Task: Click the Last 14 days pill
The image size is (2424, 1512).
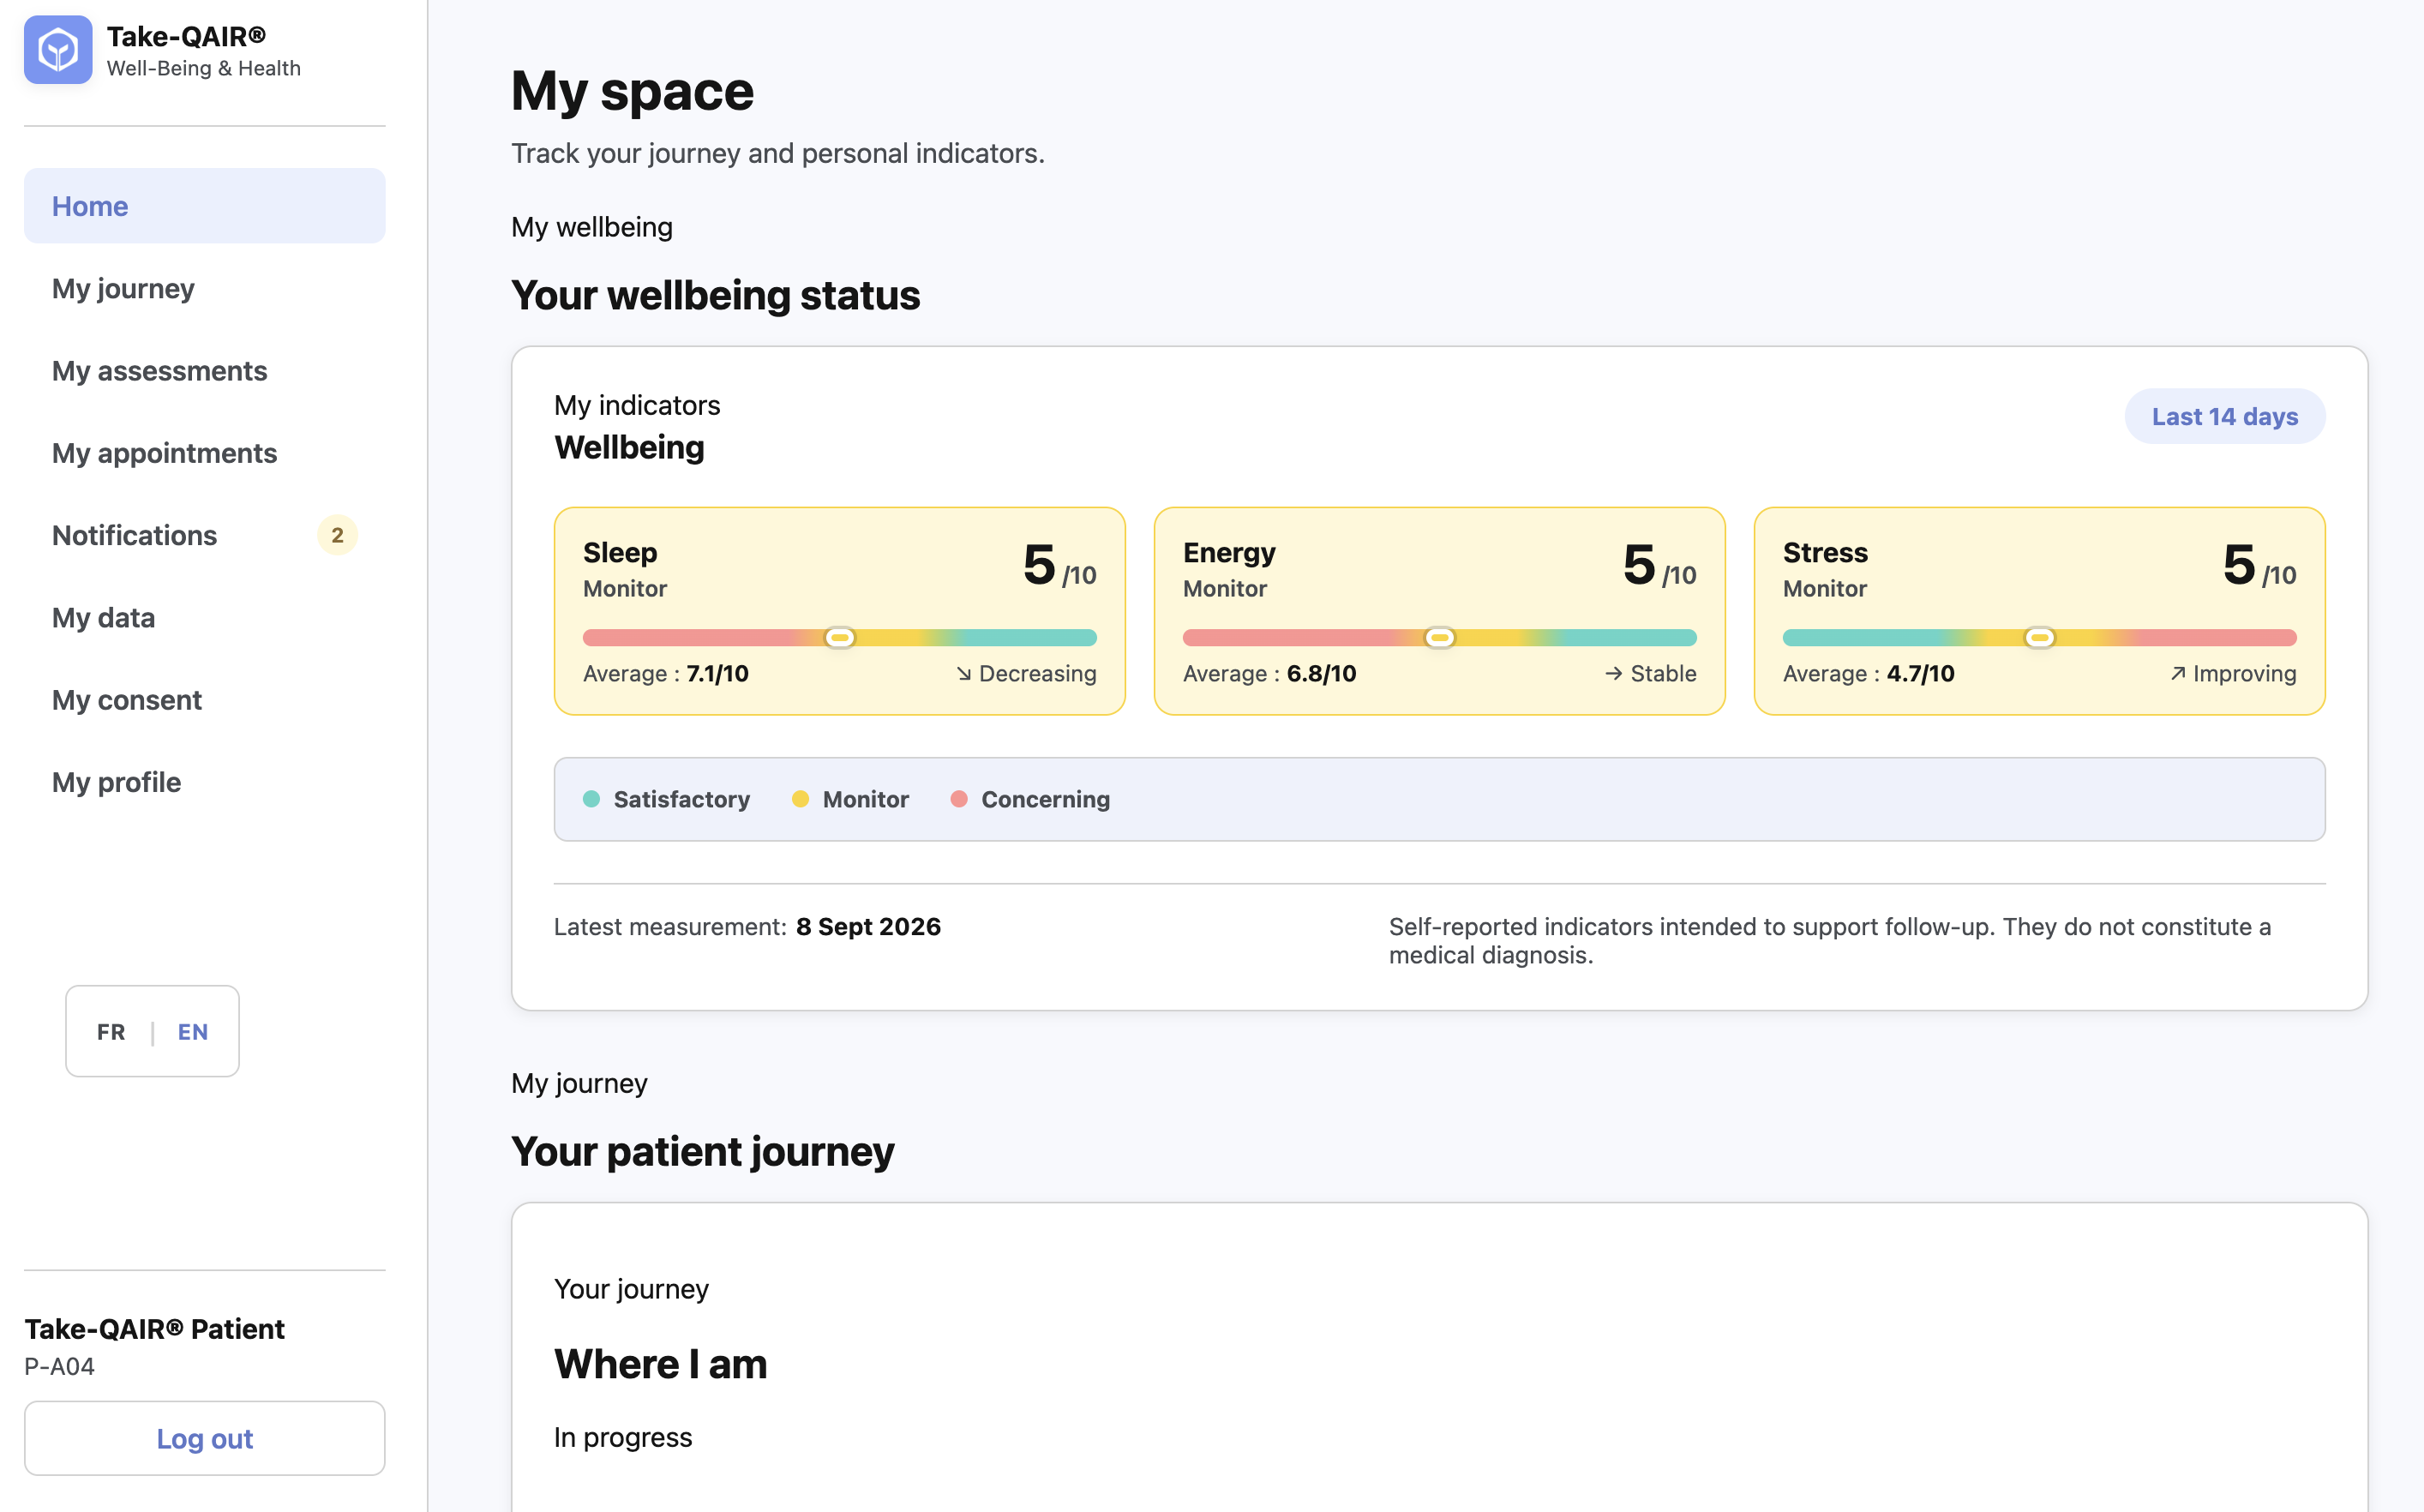Action: point(2224,416)
